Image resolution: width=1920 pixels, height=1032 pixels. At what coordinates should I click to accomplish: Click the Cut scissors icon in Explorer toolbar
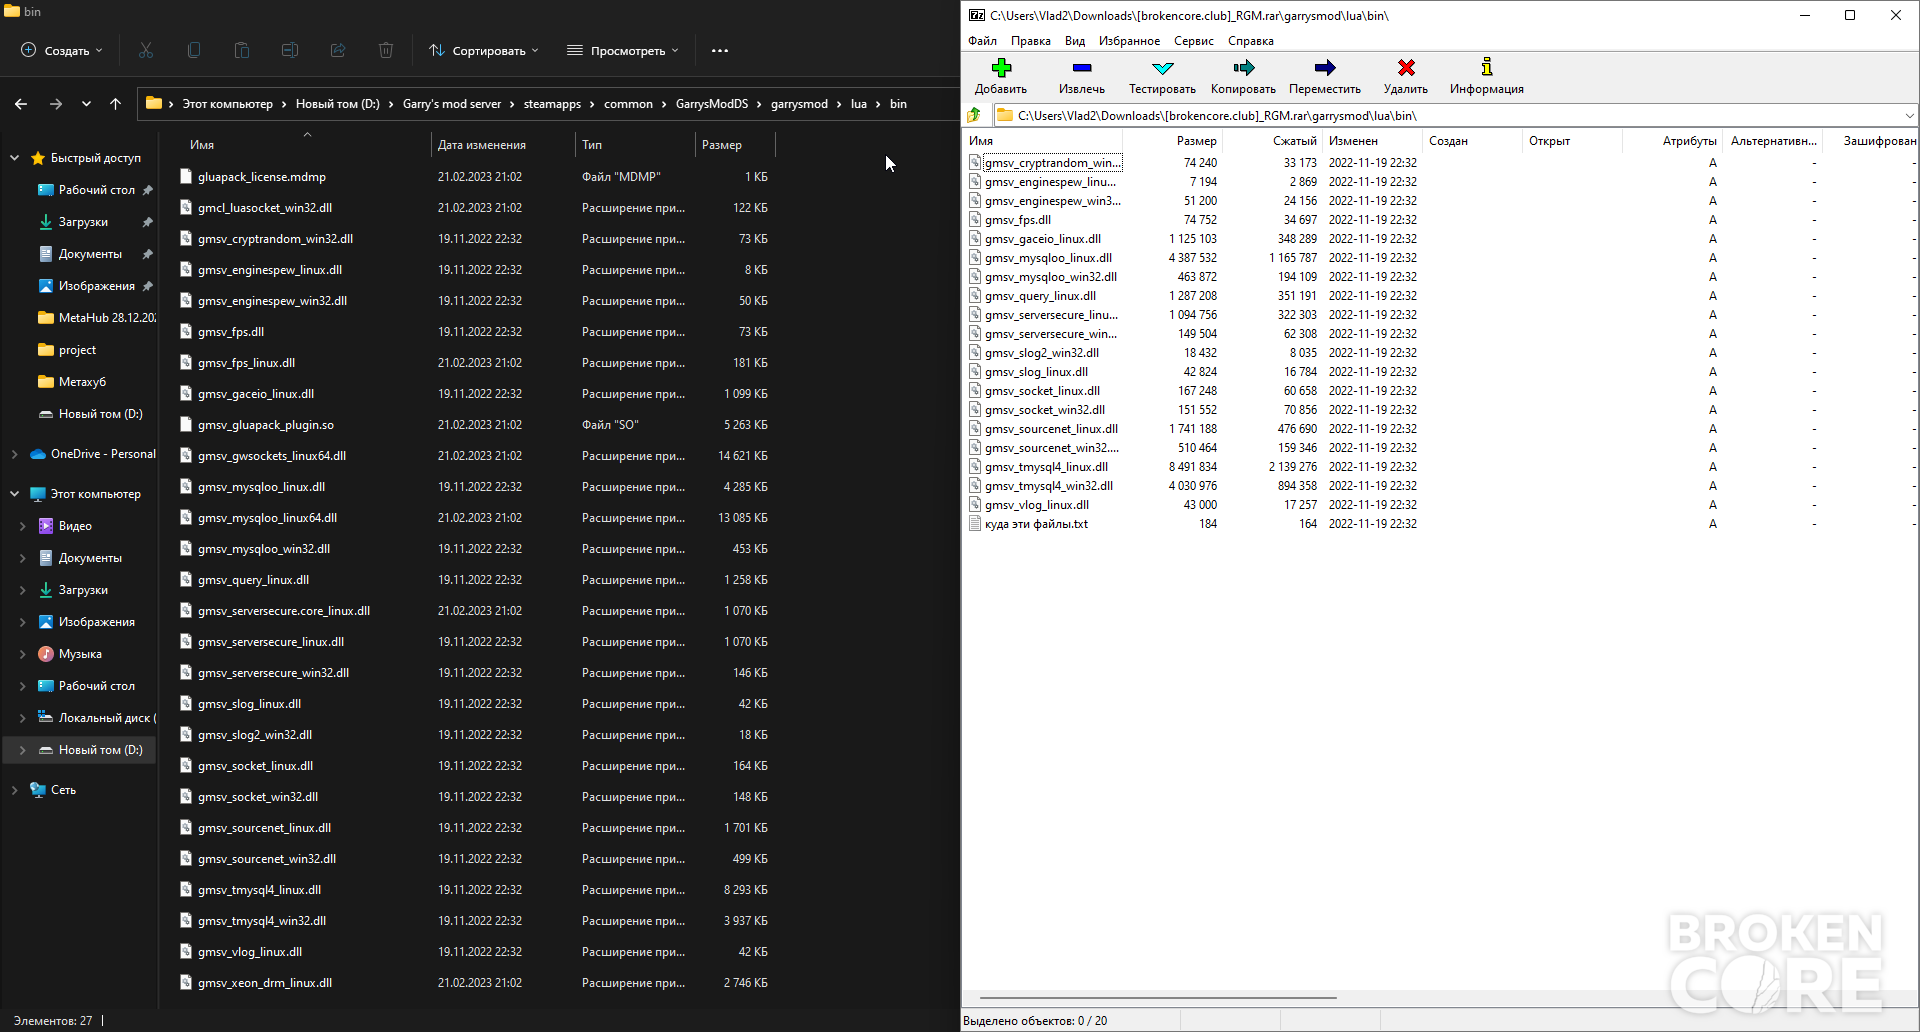pos(146,50)
